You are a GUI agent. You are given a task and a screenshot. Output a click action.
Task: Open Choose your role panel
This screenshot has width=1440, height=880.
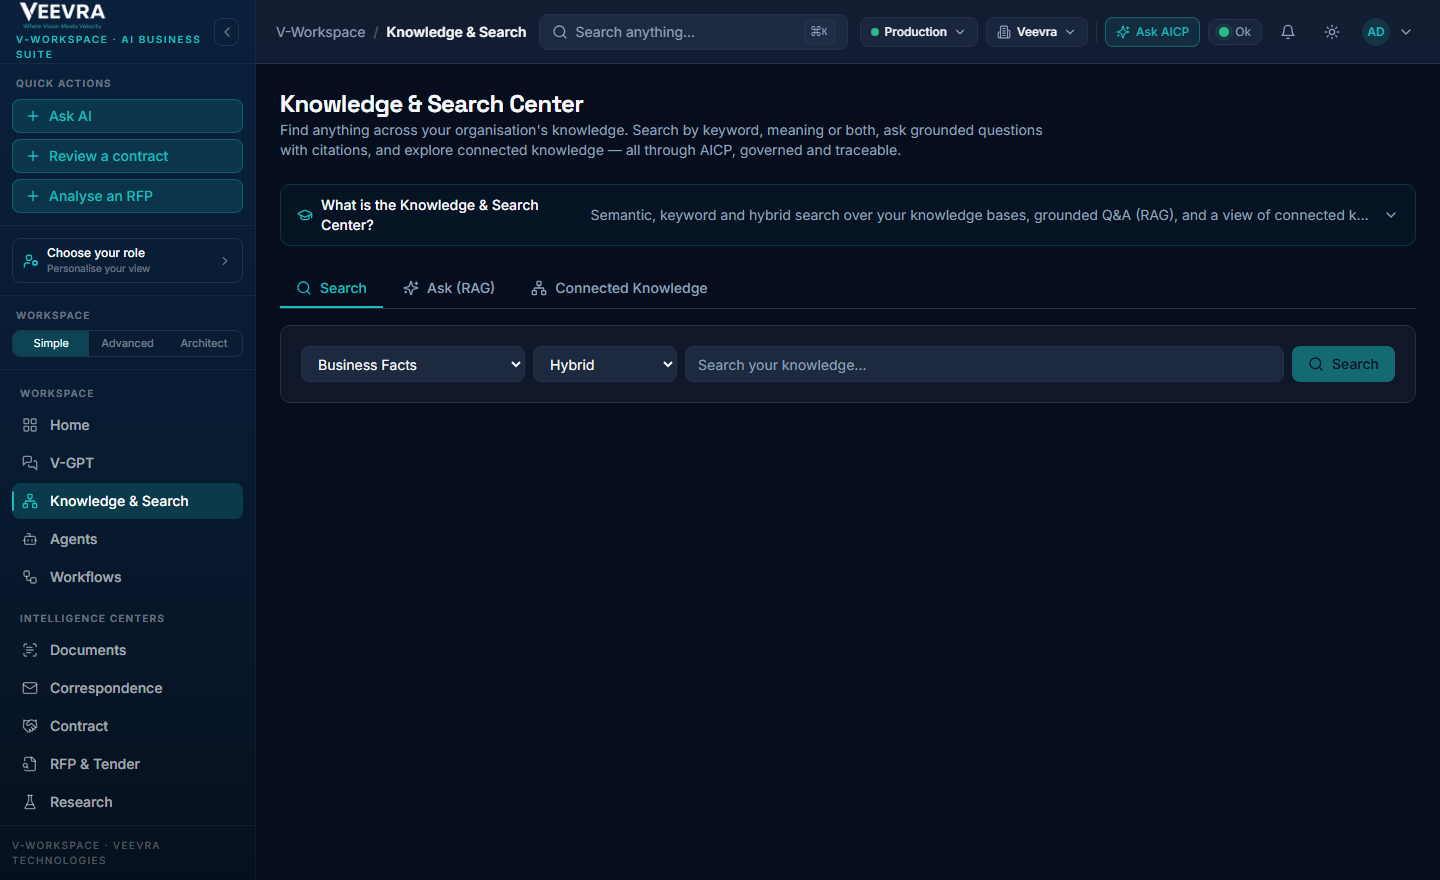[x=127, y=260]
